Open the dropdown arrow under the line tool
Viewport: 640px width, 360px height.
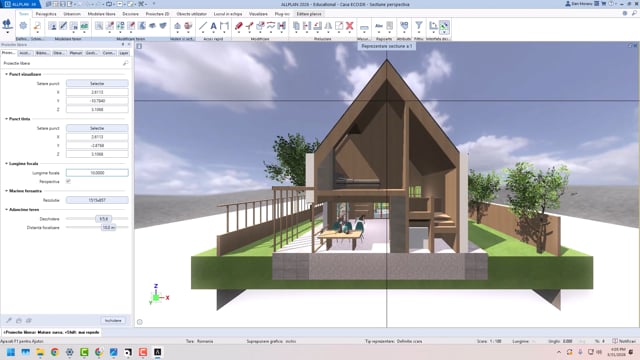[x=203, y=33]
